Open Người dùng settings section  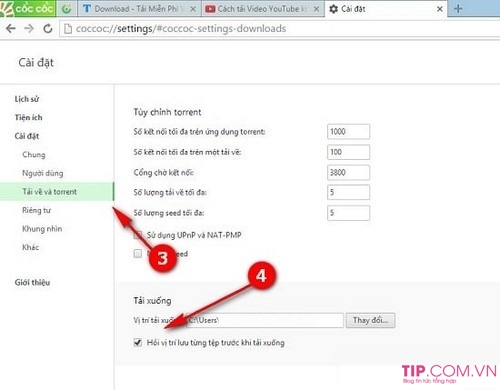pos(43,173)
